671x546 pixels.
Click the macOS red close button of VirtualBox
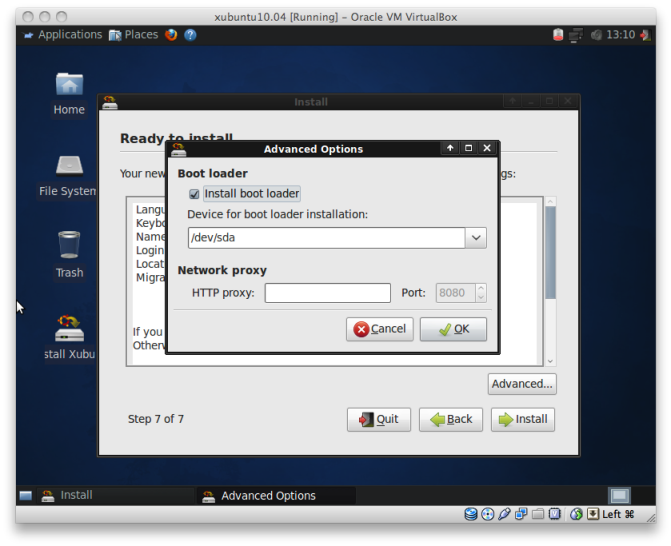(28, 17)
